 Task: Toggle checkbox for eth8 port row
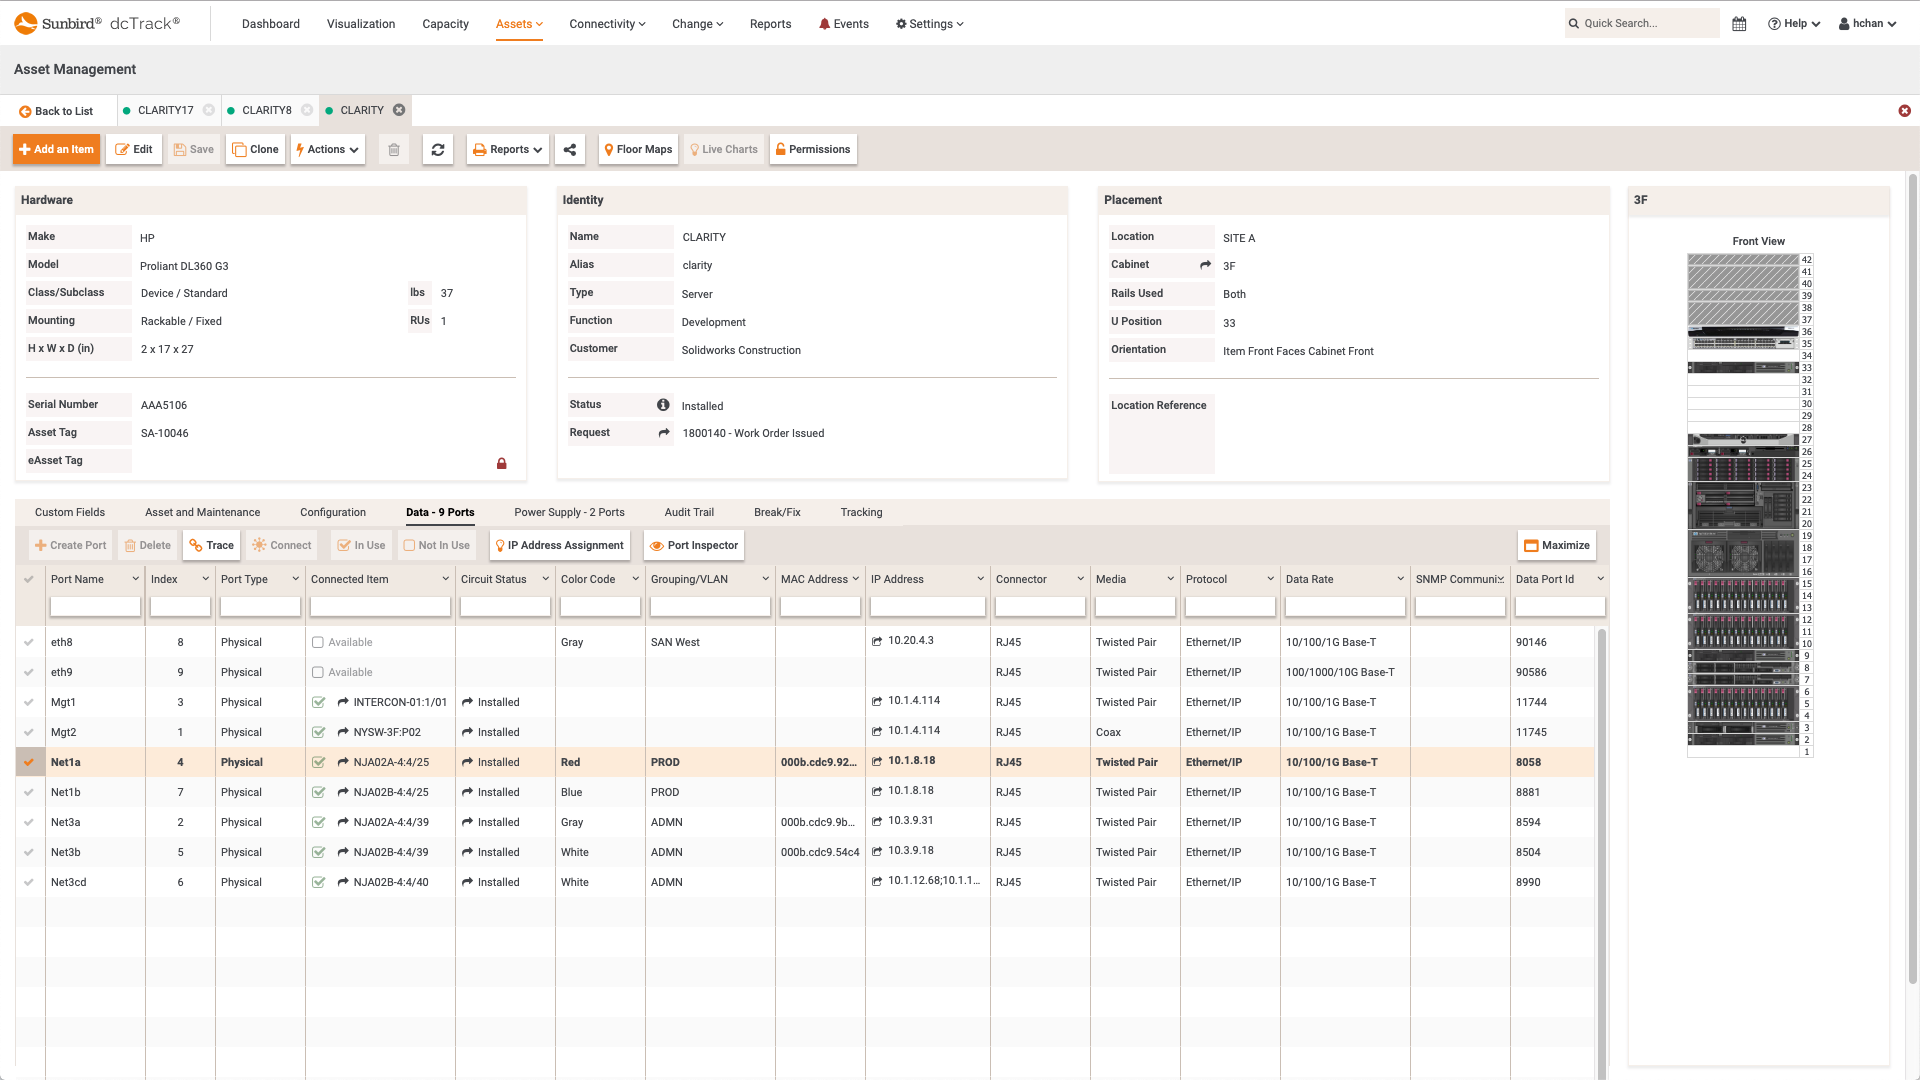[29, 642]
